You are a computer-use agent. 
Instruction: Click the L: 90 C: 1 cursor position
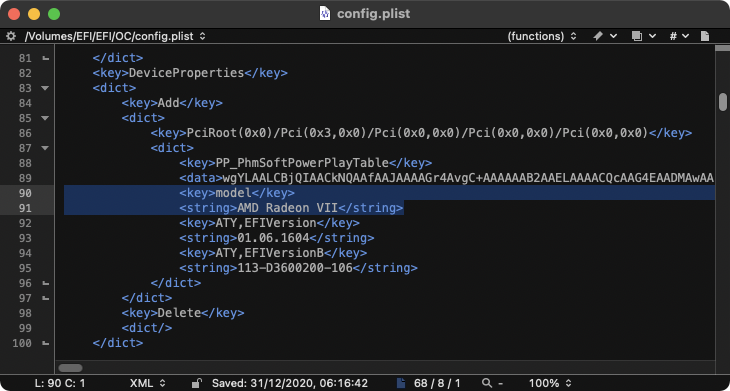[60, 383]
